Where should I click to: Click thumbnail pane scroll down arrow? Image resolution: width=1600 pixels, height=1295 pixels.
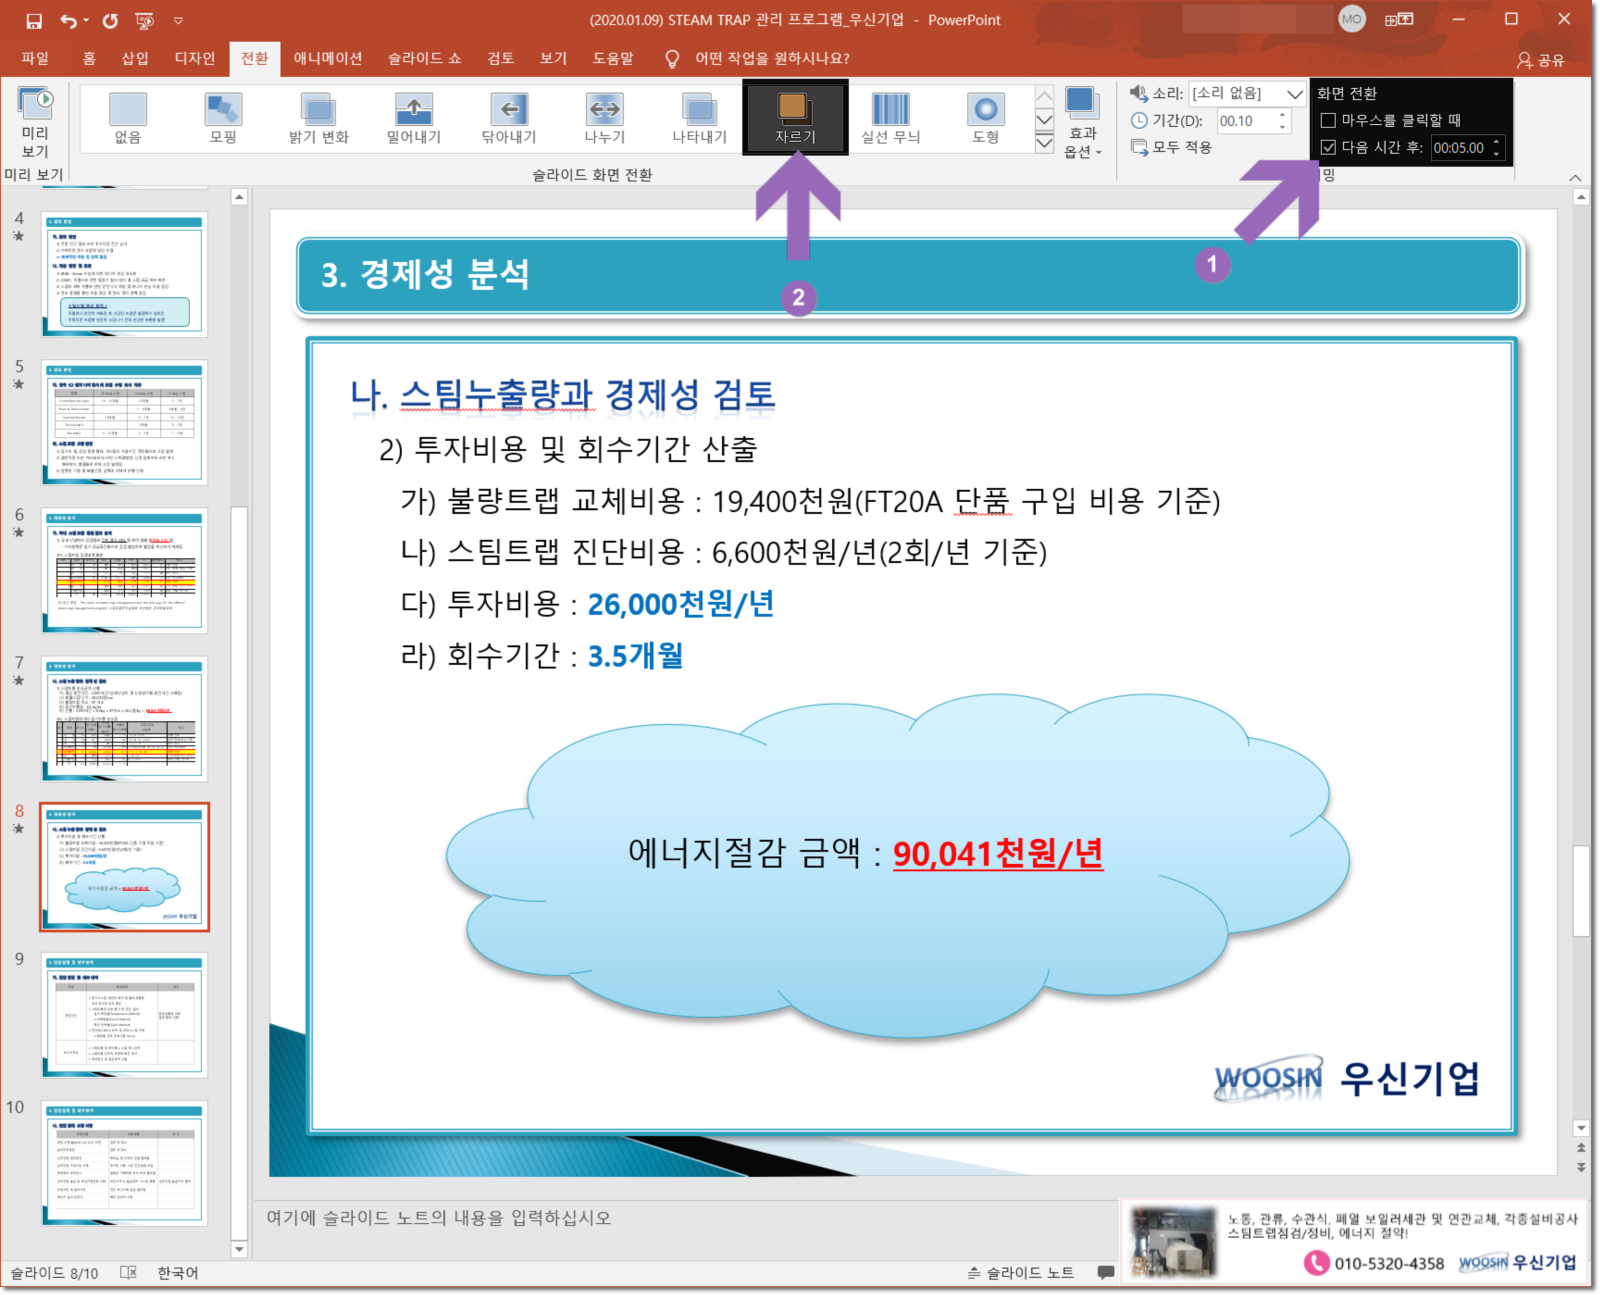[239, 1248]
